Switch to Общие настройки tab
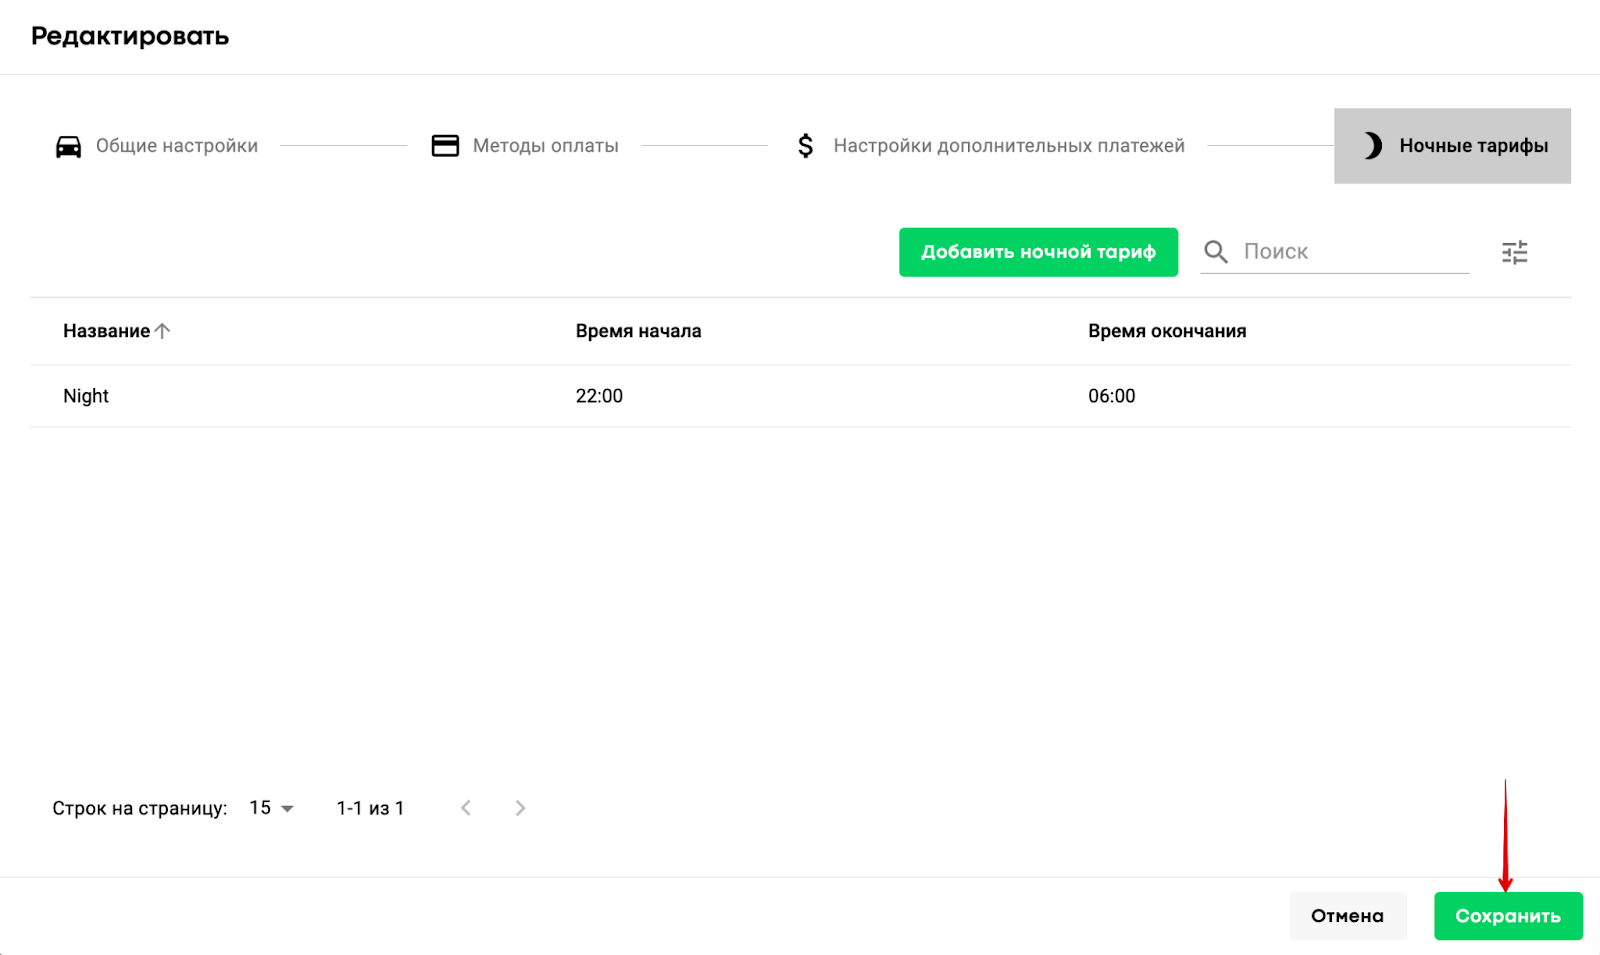 click(177, 146)
